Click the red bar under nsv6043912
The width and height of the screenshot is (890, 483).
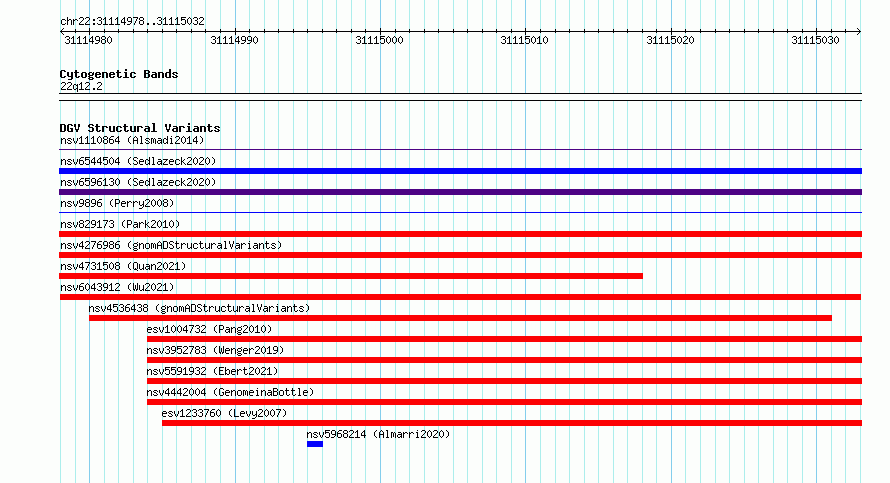[460, 297]
